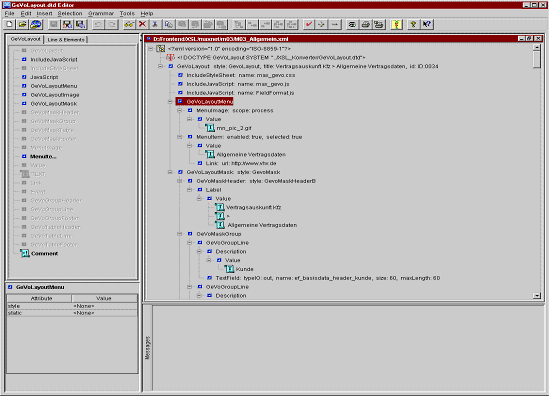Click the yellow question mark Help icon
The image size is (549, 396).
[413, 24]
